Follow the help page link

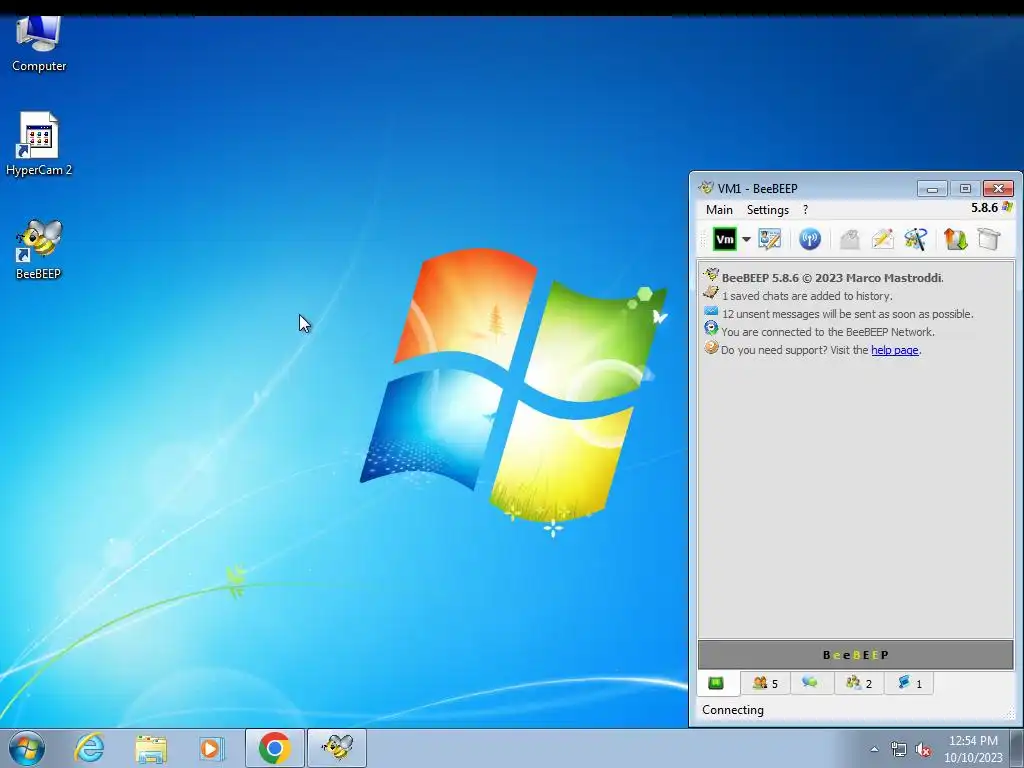coord(895,350)
